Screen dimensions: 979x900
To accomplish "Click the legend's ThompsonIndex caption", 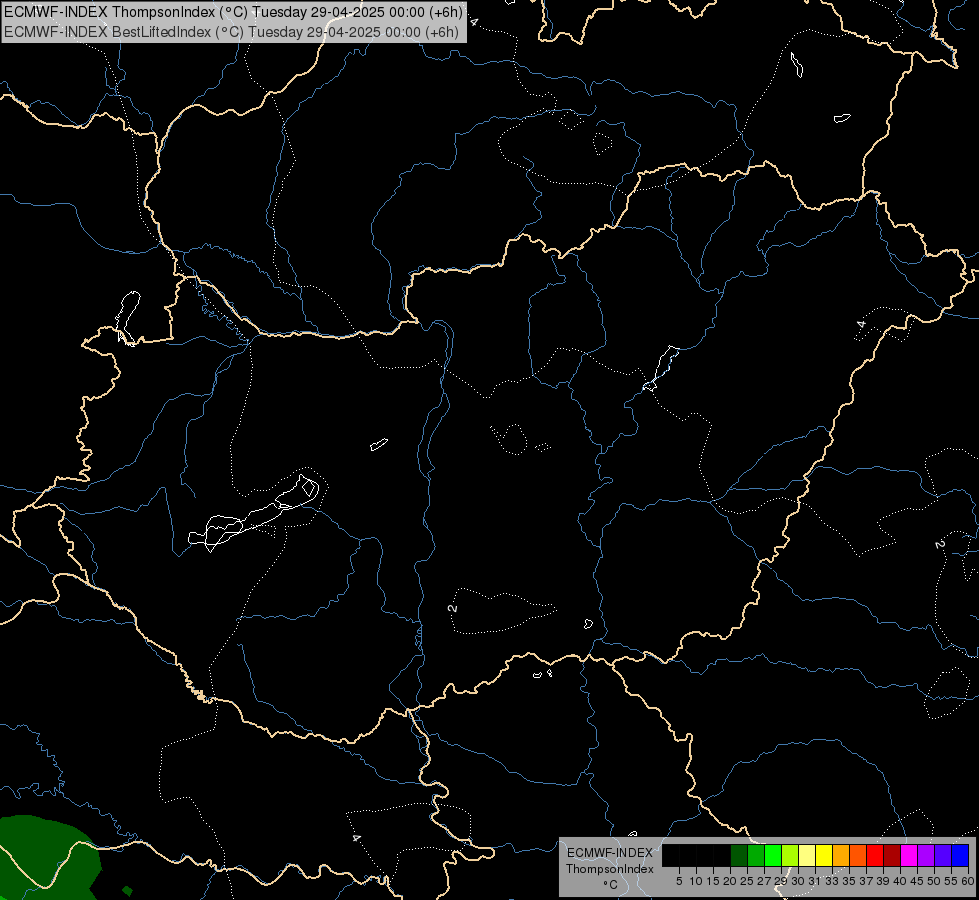I will point(610,869).
